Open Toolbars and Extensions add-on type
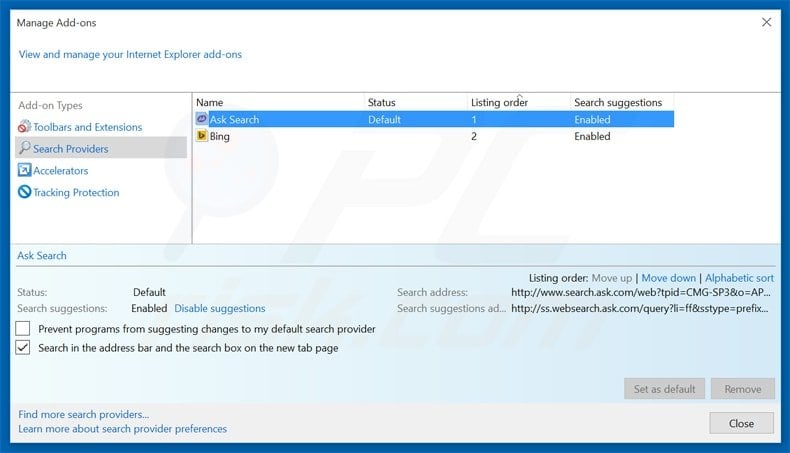Image resolution: width=790 pixels, height=453 pixels. point(87,127)
